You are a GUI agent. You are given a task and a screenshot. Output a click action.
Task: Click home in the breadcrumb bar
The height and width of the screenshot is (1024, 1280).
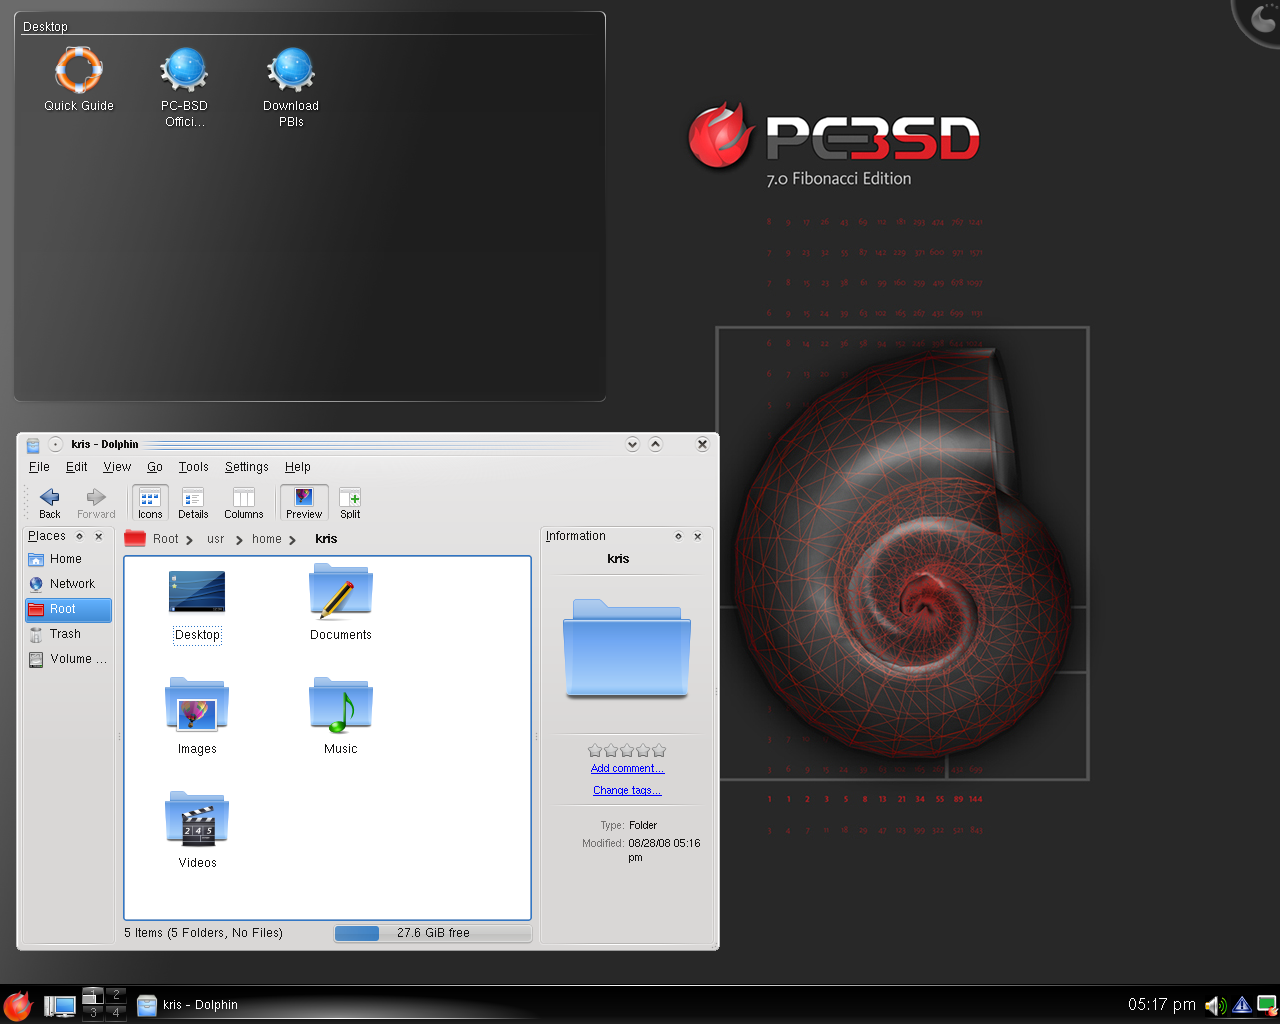coord(267,539)
